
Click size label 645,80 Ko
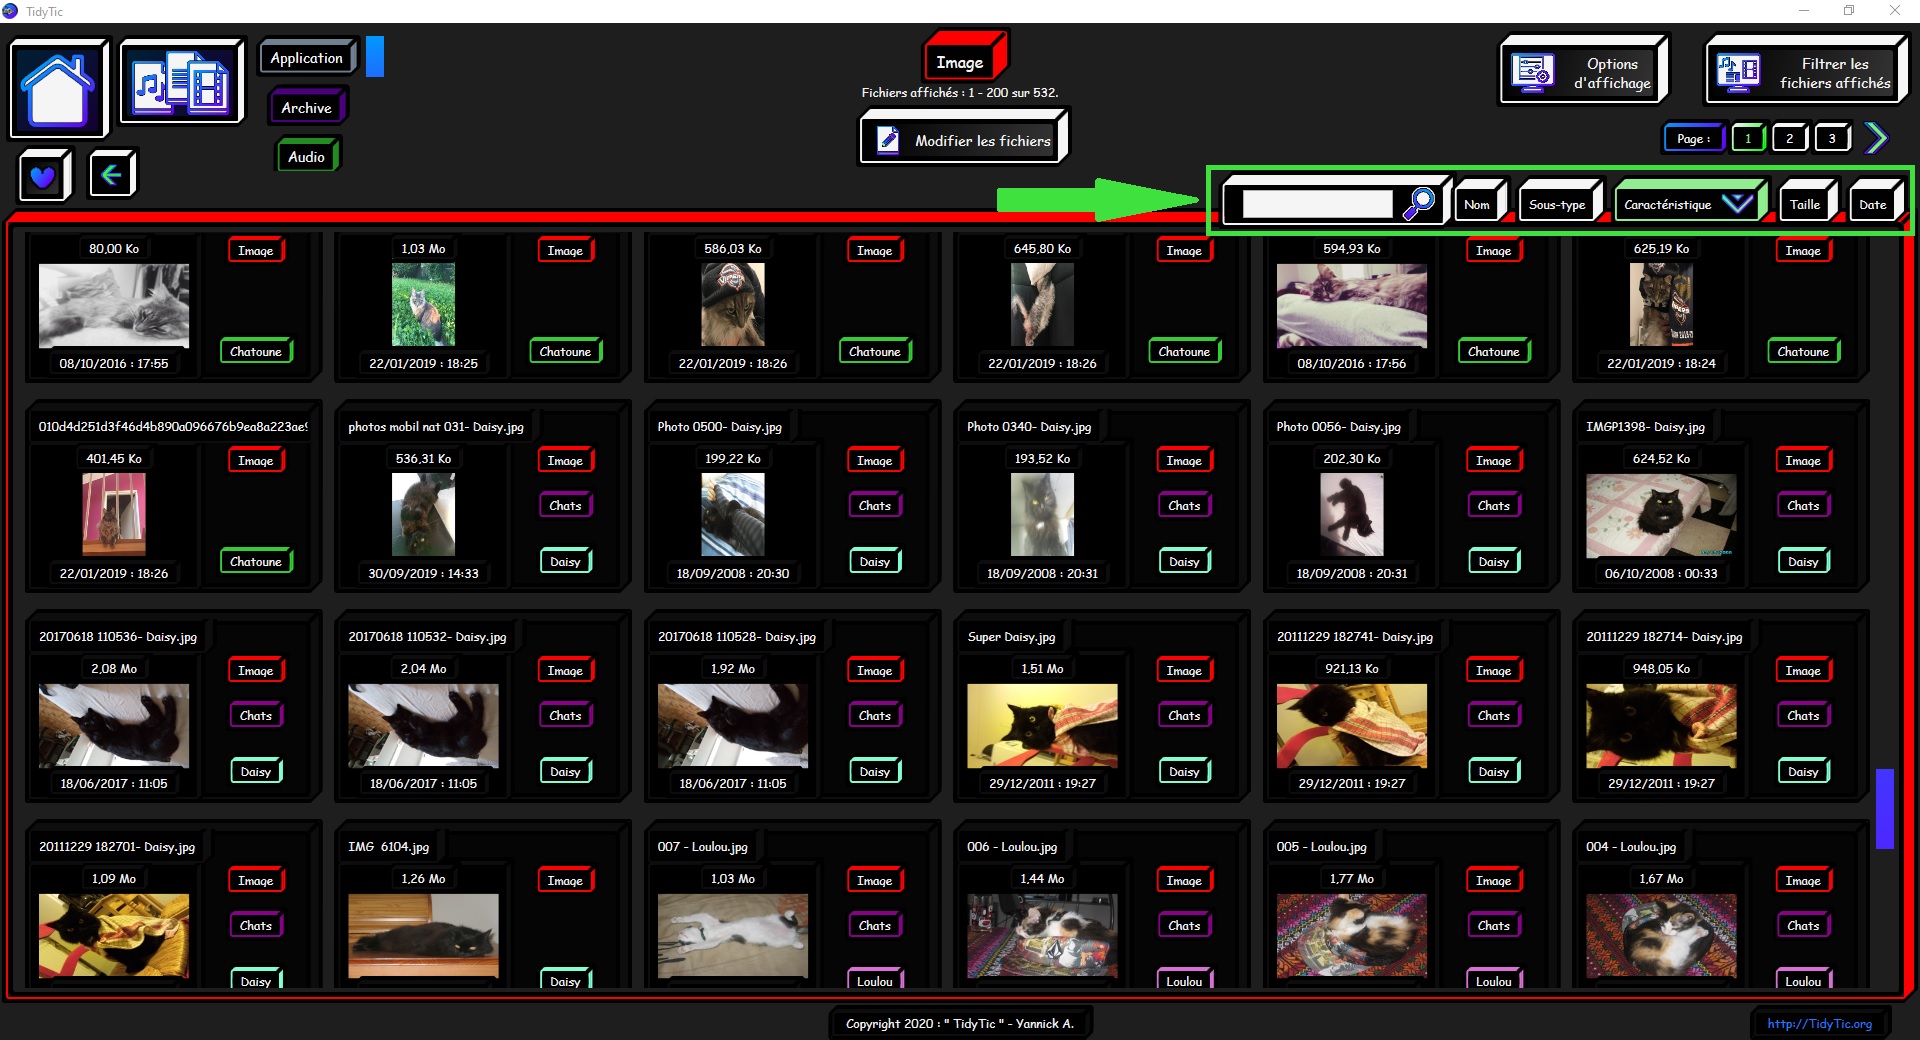point(1042,248)
